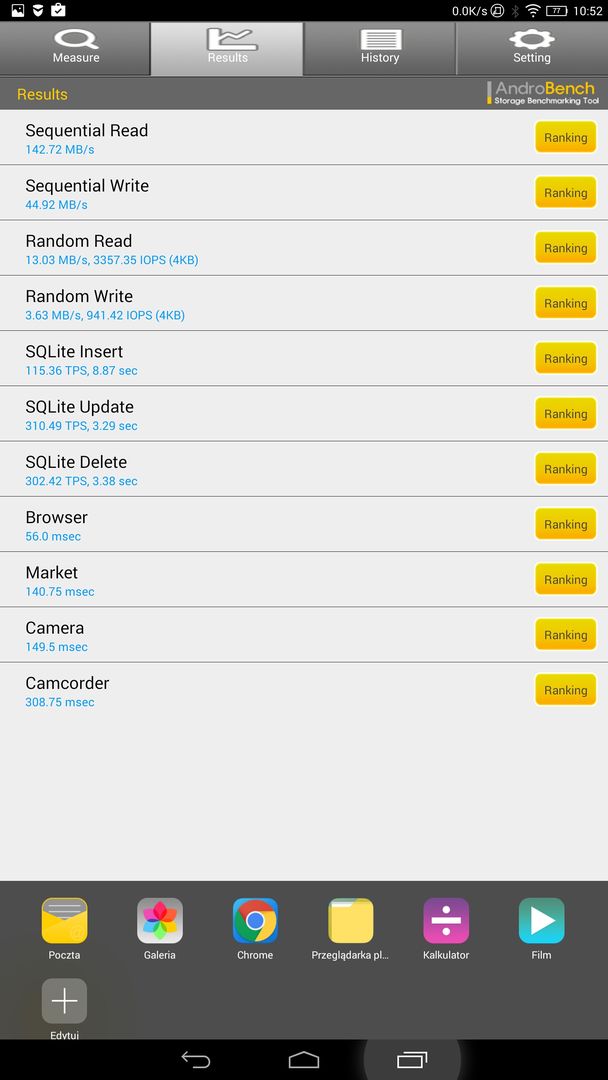Open the Film video player icon
This screenshot has width=608, height=1080.
click(541, 920)
